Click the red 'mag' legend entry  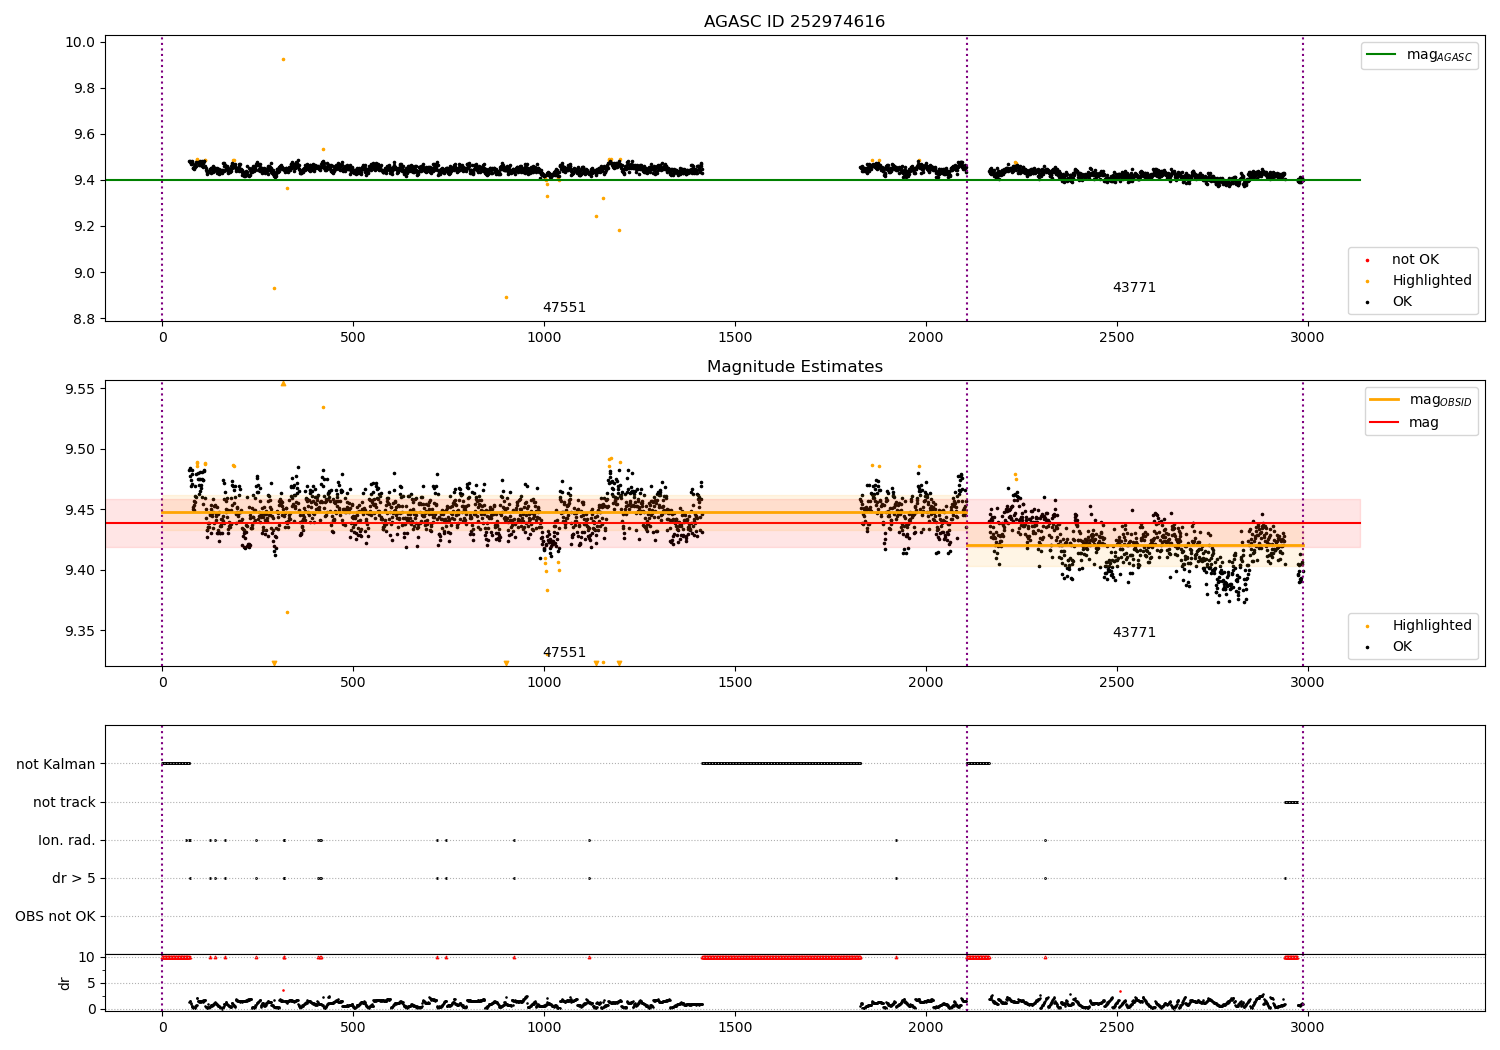click(x=1405, y=422)
